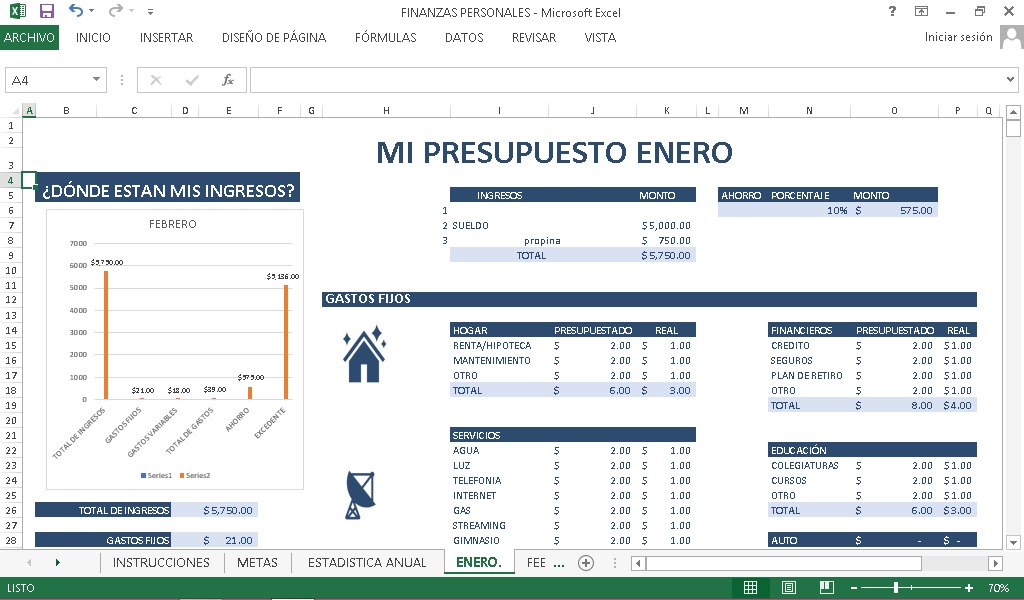Click the Help question mark button
Image resolution: width=1024 pixels, height=600 pixels.
891,12
